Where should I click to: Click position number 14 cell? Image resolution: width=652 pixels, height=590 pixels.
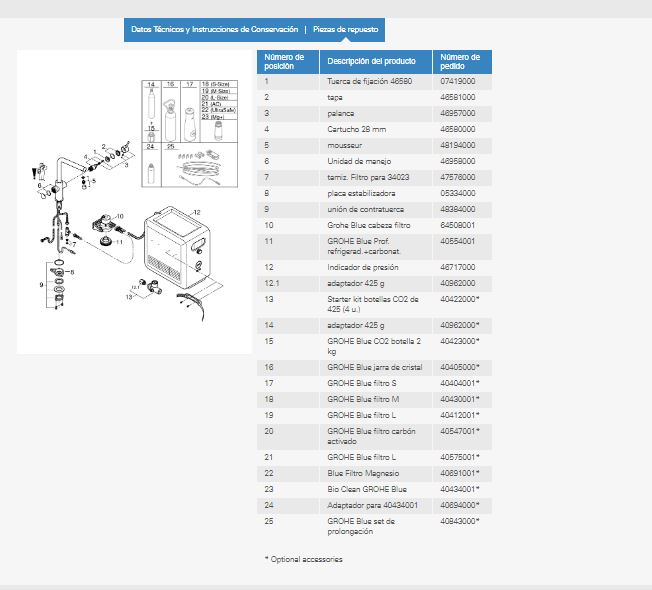288,326
